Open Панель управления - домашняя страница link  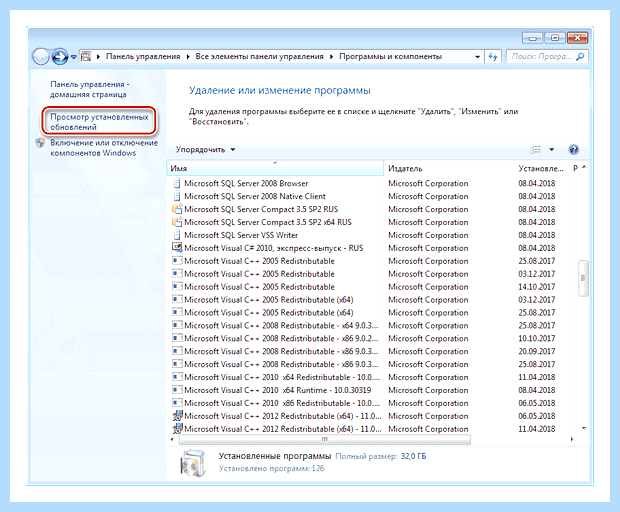[x=89, y=89]
